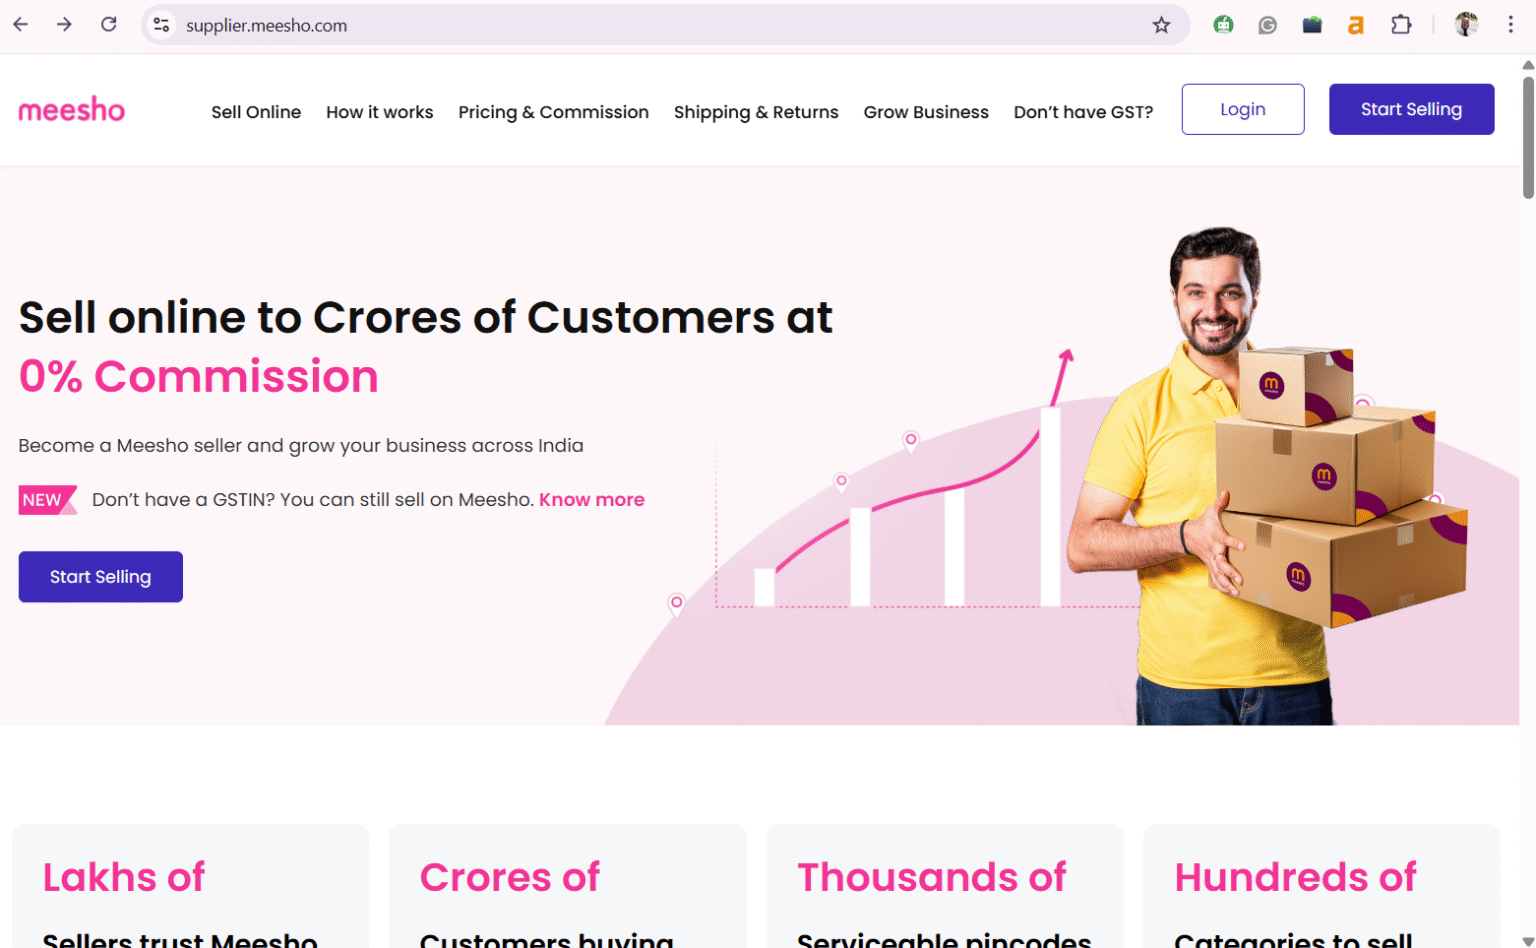The width and height of the screenshot is (1536, 948).
Task: Click the browser back arrow
Action: [x=20, y=25]
